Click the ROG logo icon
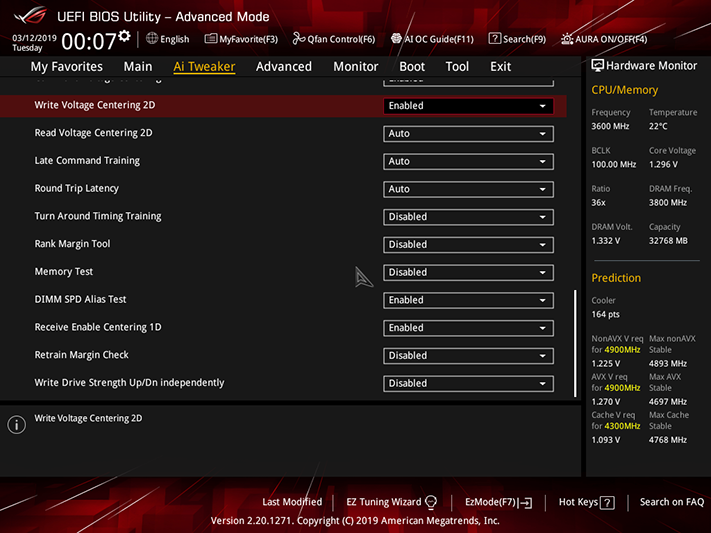Screen dimensions: 711x533 [30, 15]
